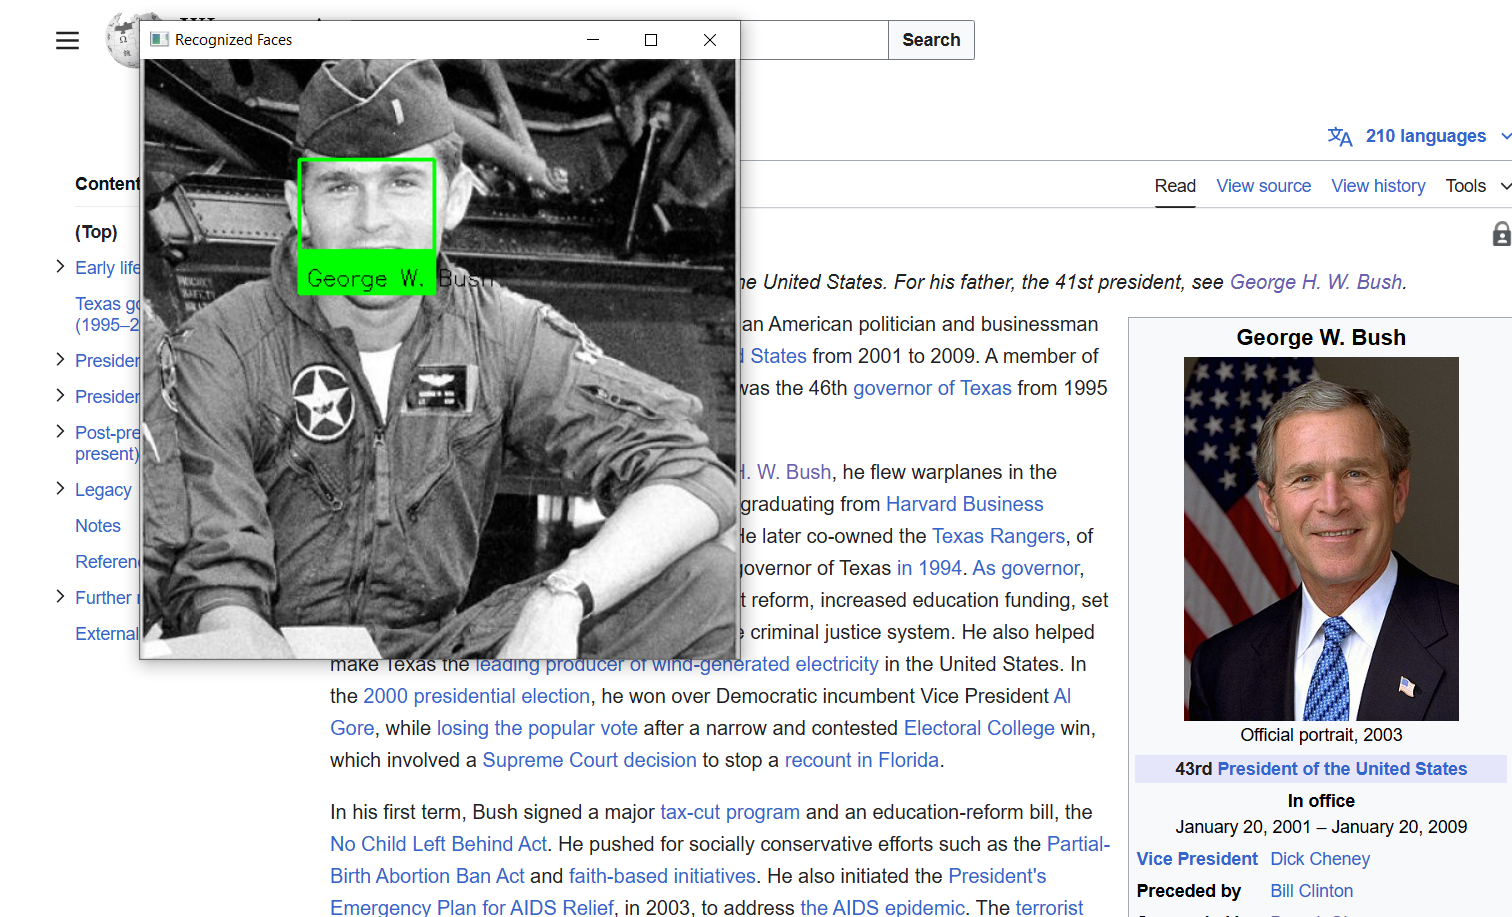Click the Search button
1512x917 pixels.
931,40
